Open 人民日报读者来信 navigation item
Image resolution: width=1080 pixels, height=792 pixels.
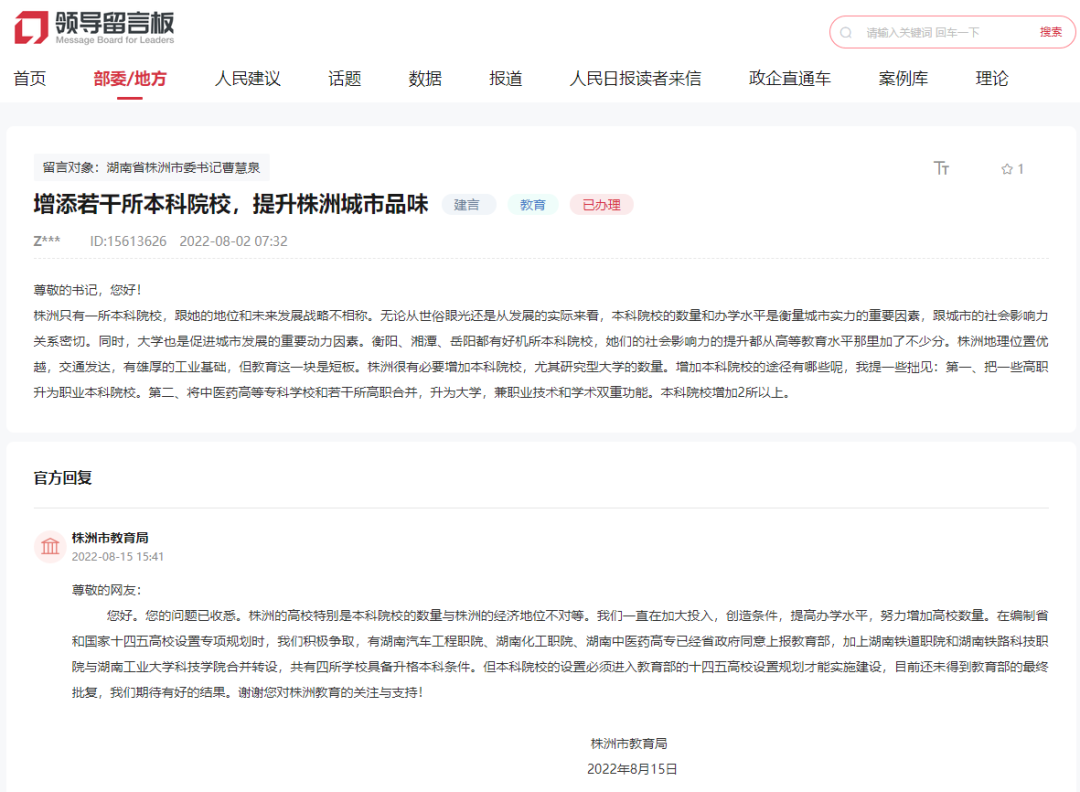pos(635,79)
